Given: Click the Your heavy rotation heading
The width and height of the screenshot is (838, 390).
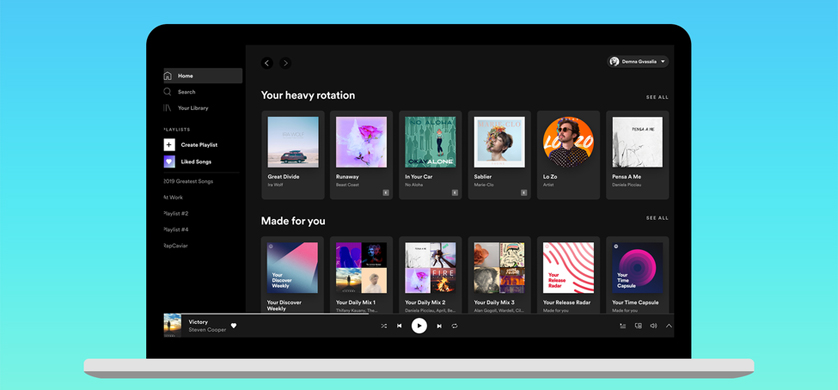Looking at the screenshot, I should click(308, 96).
